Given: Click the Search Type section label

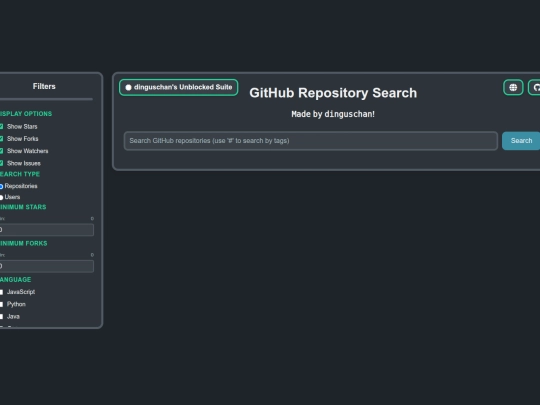Looking at the screenshot, I should click(x=20, y=174).
